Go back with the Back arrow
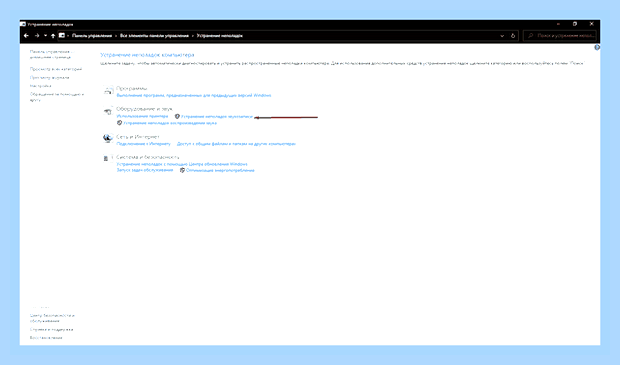The image size is (620, 365). point(26,36)
